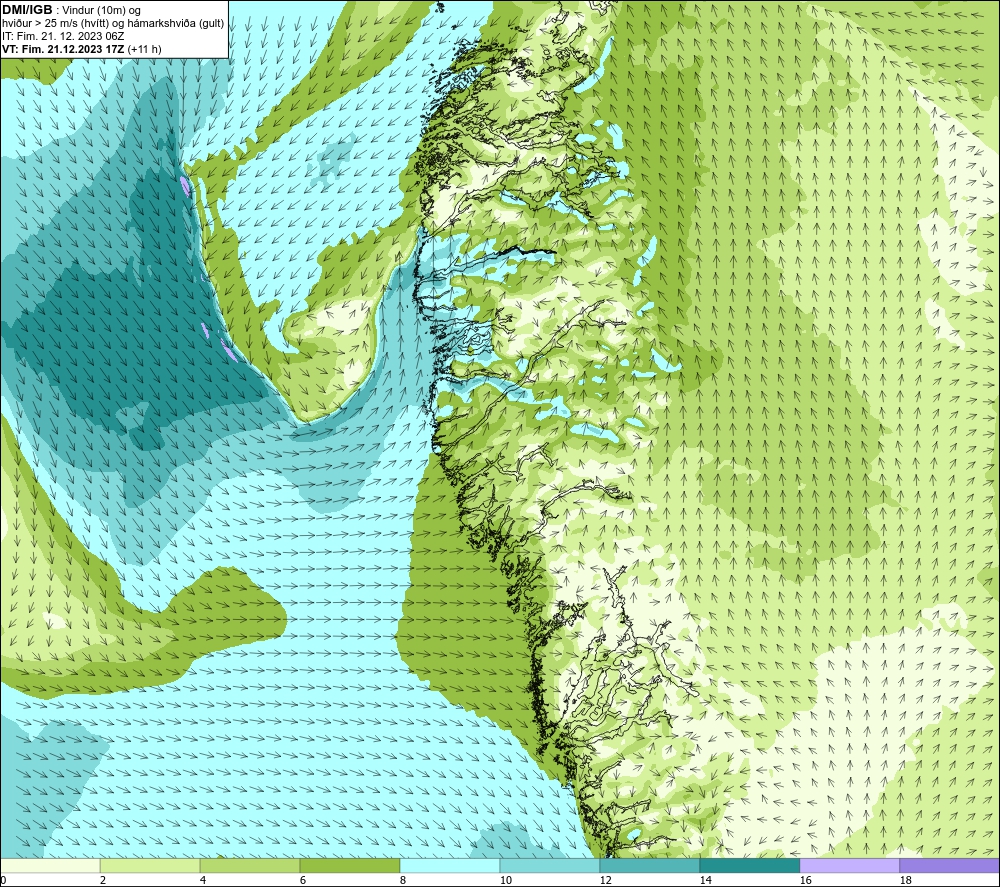
Task: Click the 16–18 m/s lavender swatch
Action: coord(849,866)
